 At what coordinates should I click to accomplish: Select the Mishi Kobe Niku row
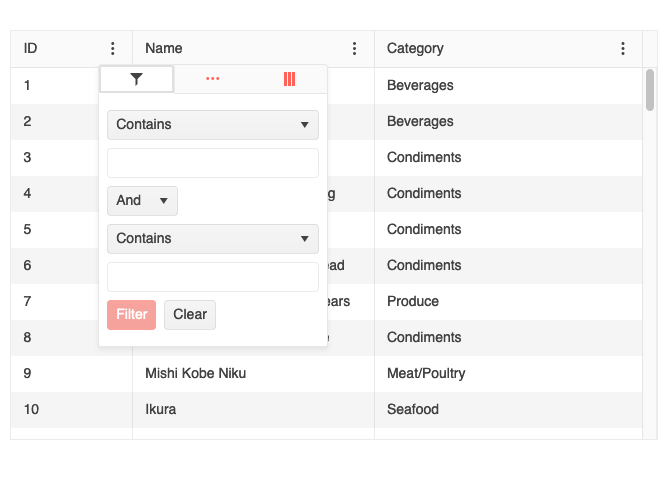click(326, 374)
